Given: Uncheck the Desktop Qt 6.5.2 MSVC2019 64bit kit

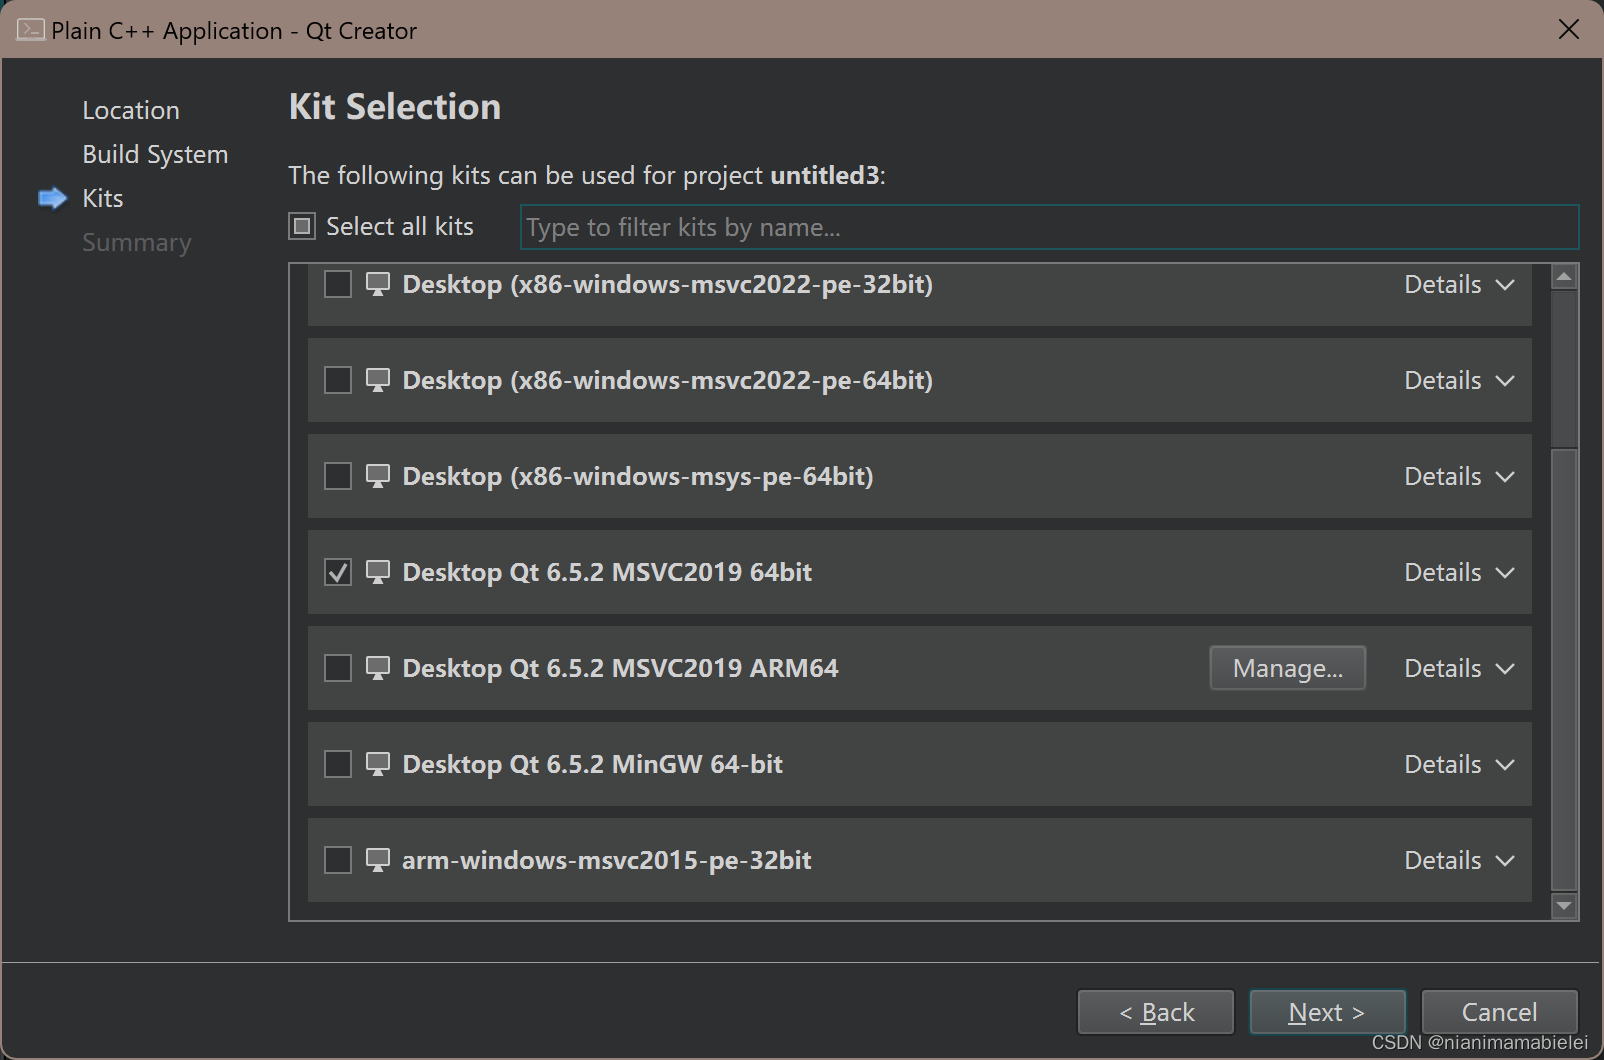Looking at the screenshot, I should [x=337, y=572].
